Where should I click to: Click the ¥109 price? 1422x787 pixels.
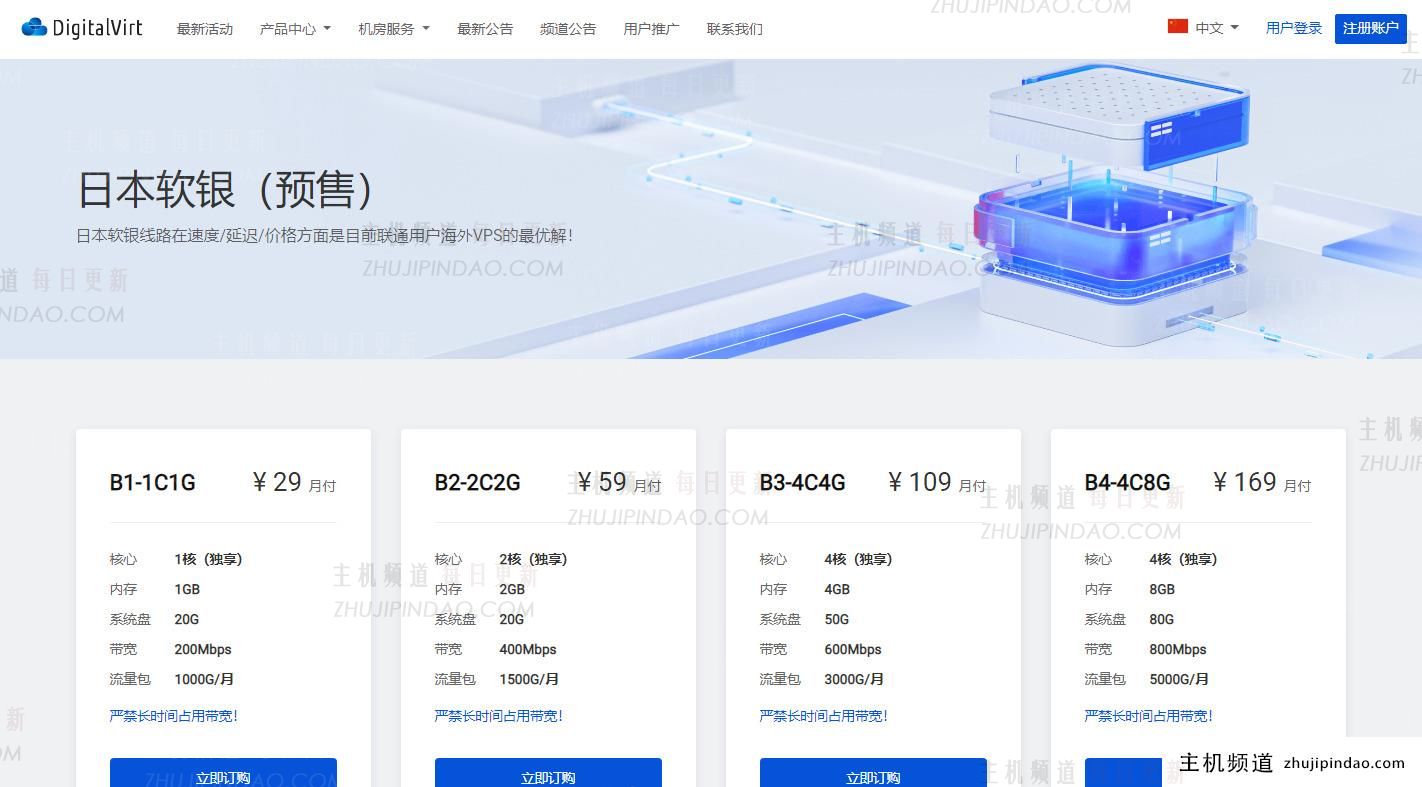[x=920, y=482]
